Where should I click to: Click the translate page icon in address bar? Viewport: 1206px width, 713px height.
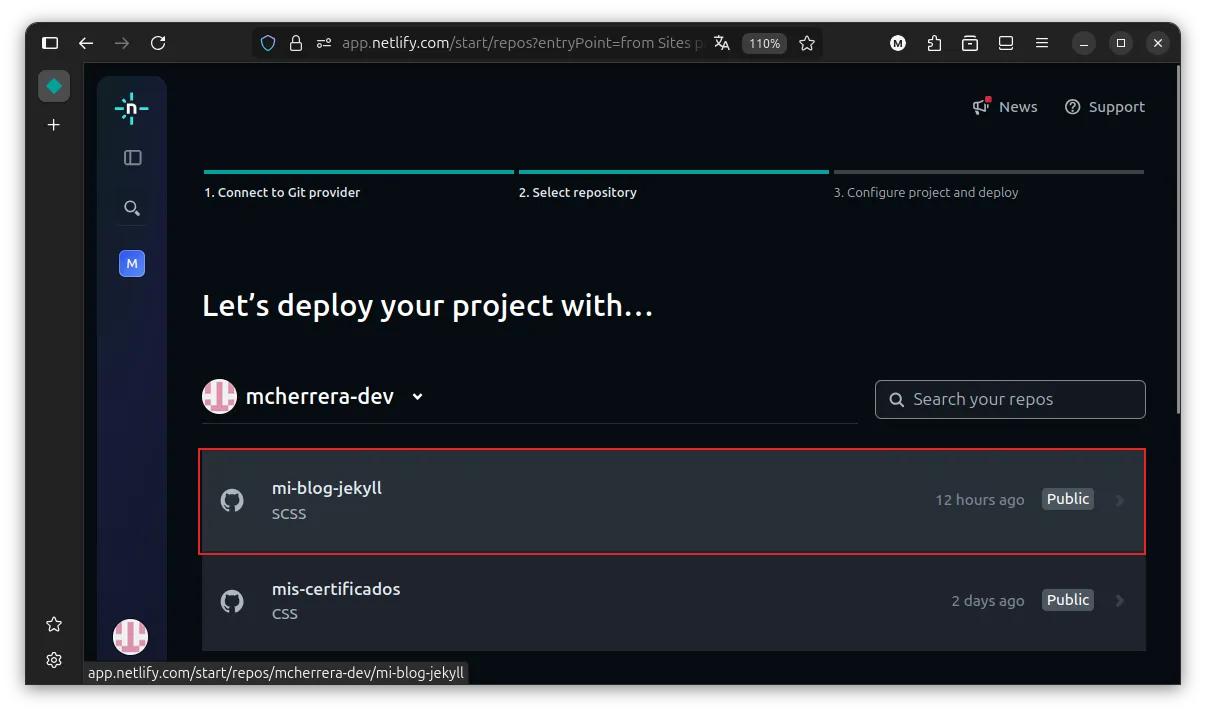722,43
